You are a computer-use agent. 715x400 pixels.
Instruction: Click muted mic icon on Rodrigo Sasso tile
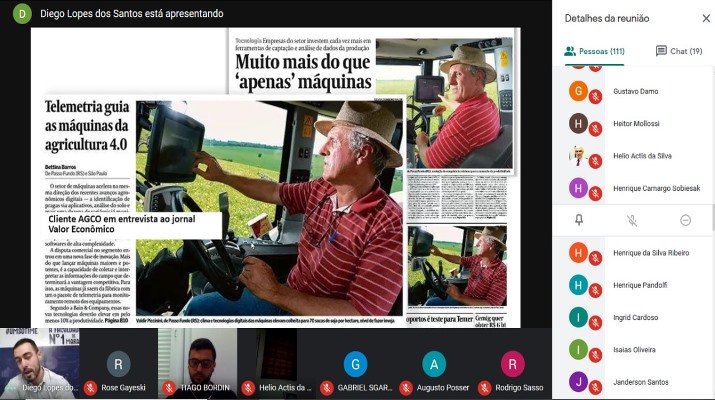(484, 388)
